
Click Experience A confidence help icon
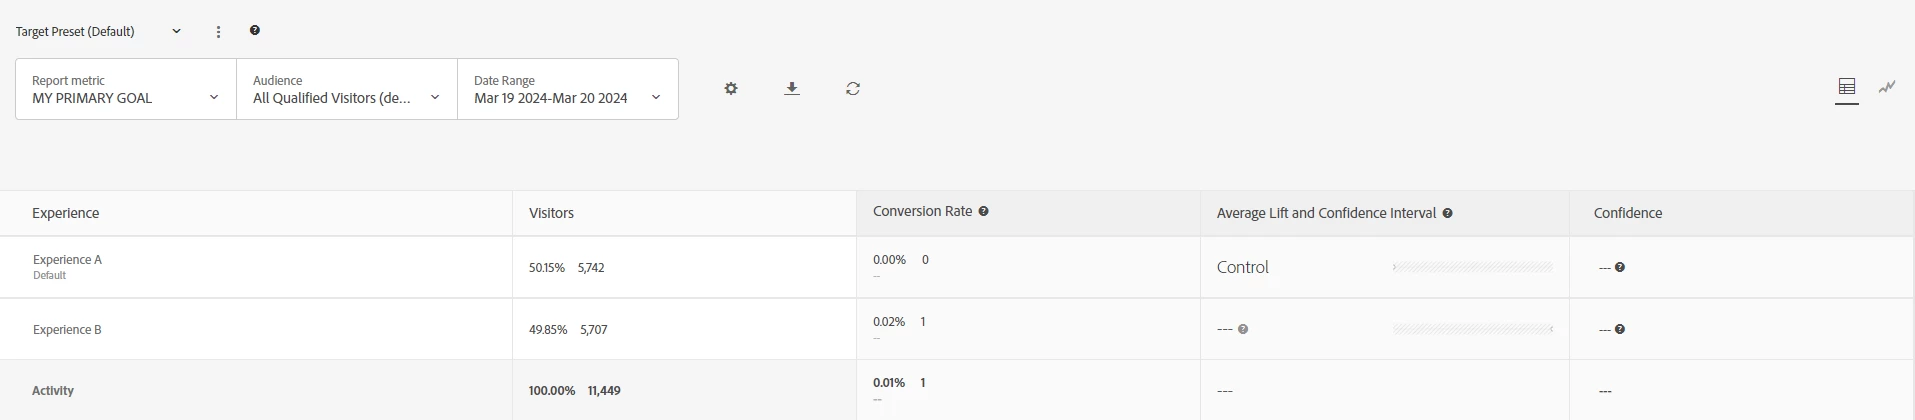[x=1620, y=268]
